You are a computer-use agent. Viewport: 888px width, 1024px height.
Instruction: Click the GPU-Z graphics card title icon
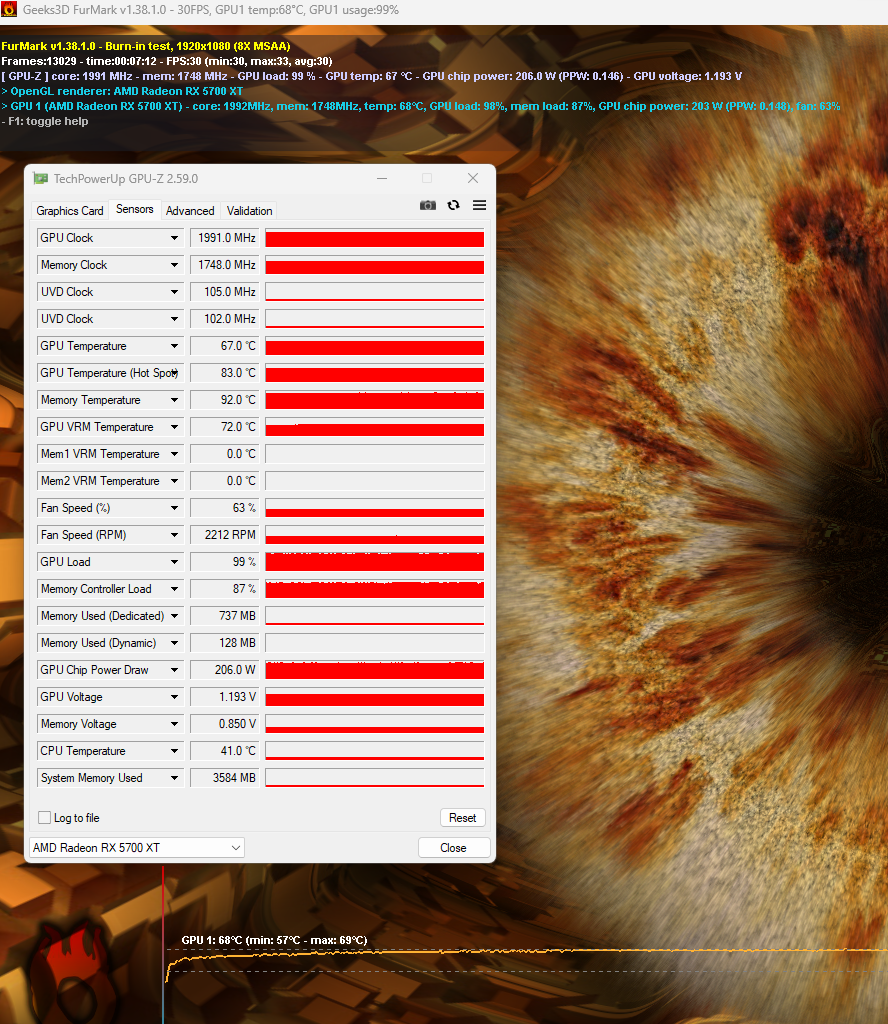click(x=40, y=178)
